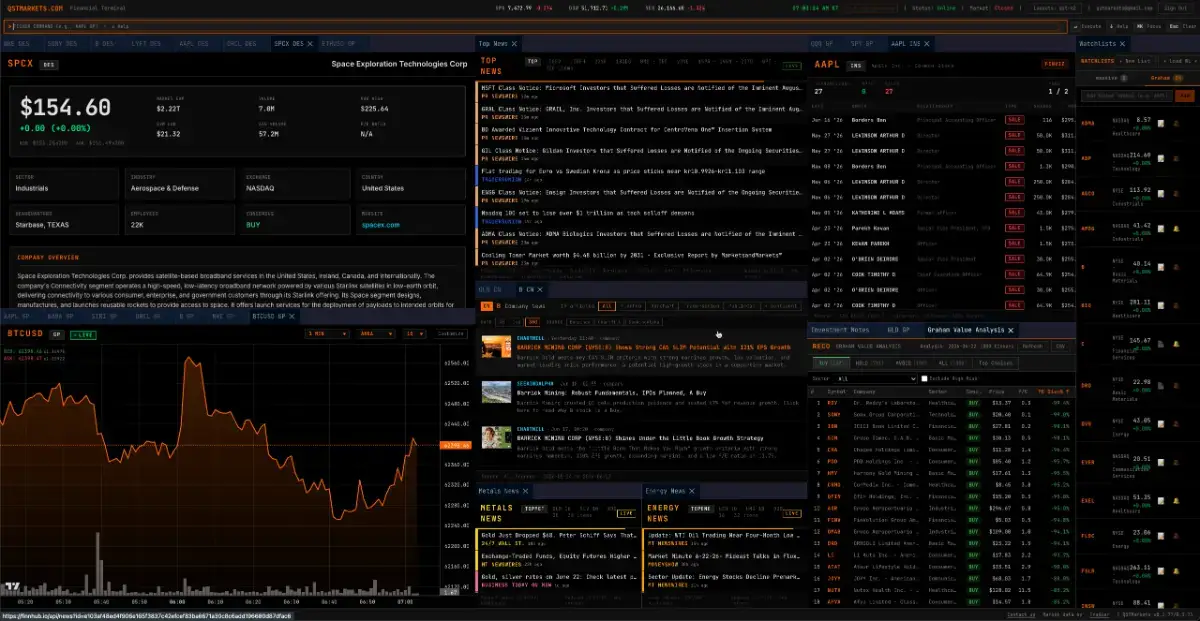Open the spacex.com website link
This screenshot has height=621, width=1200.
[381, 225]
